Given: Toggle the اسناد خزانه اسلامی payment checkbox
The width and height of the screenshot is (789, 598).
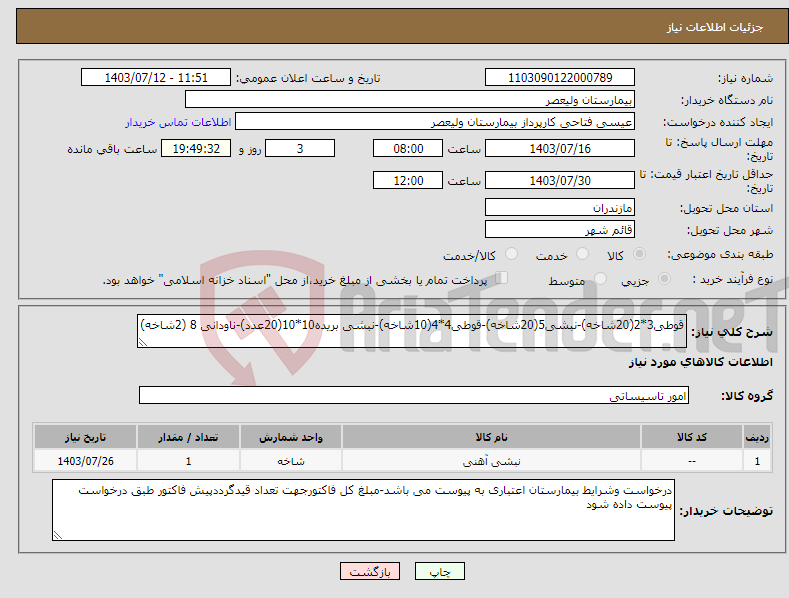Looking at the screenshot, I should (501, 278).
